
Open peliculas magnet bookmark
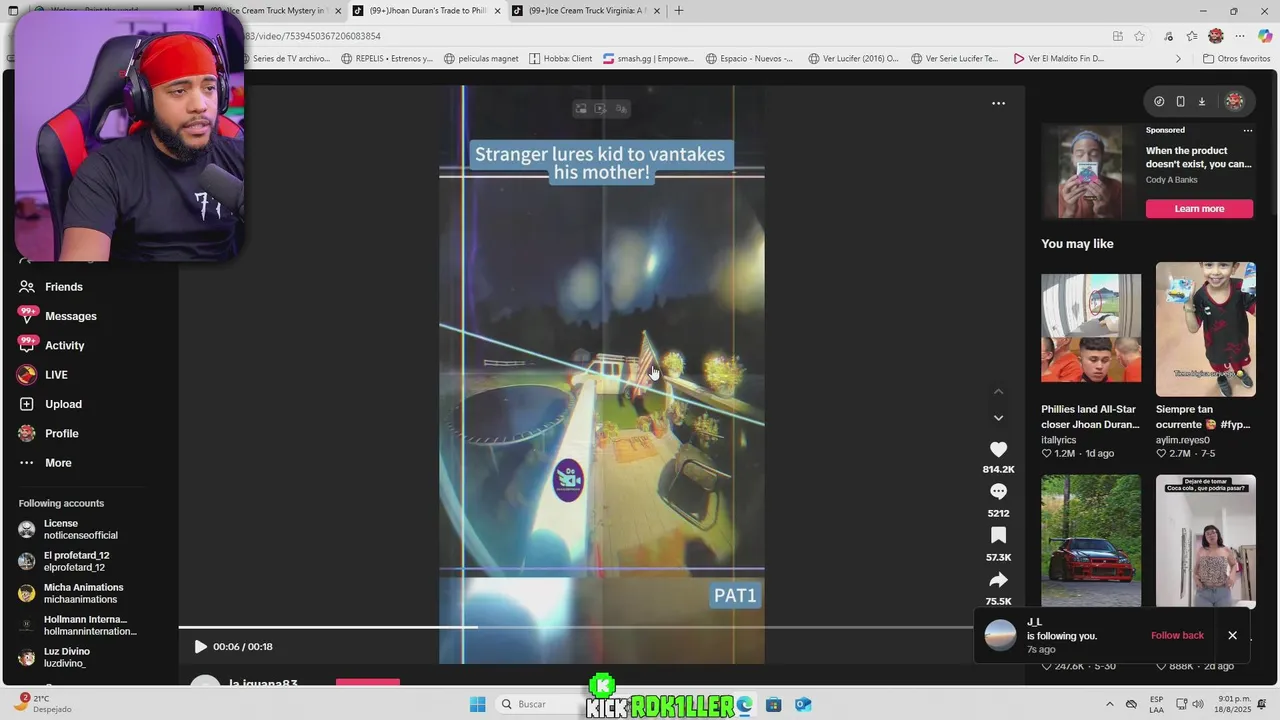481,59
